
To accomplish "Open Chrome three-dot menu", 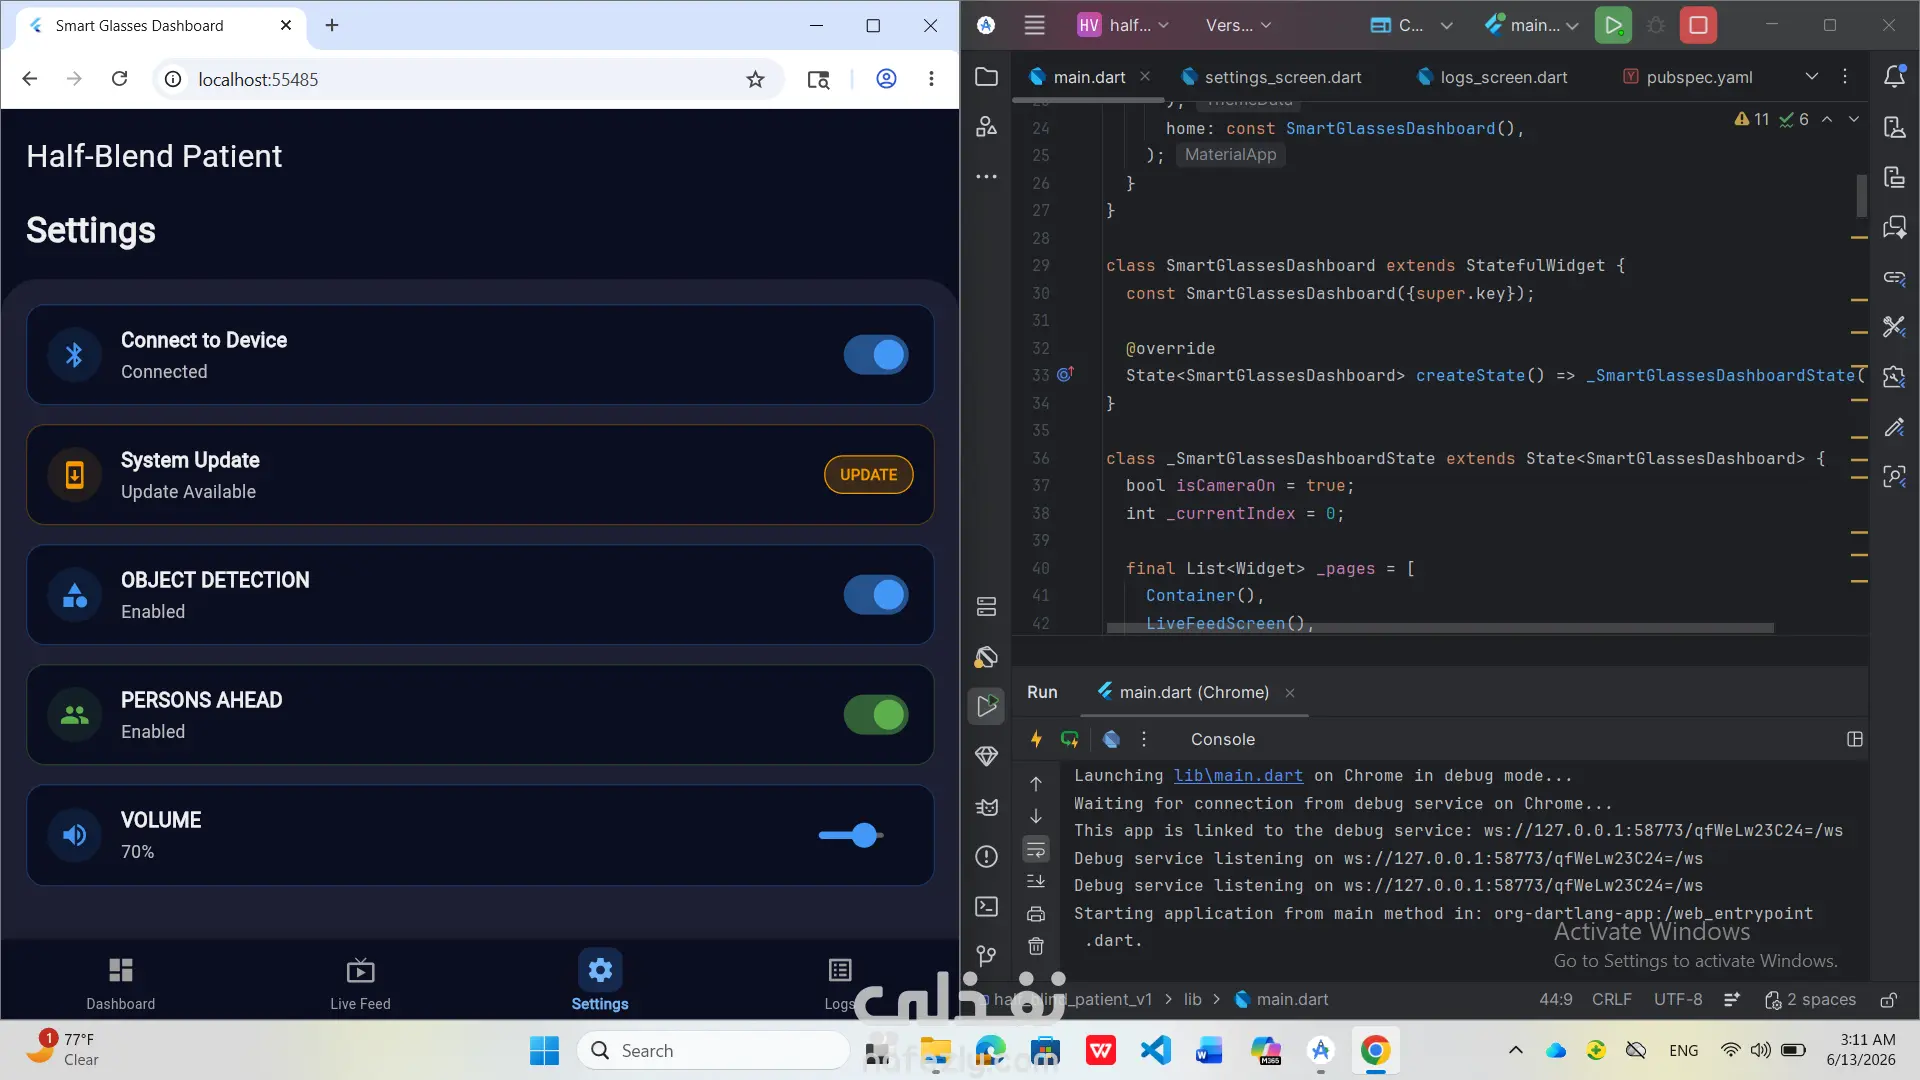I will [x=931, y=79].
